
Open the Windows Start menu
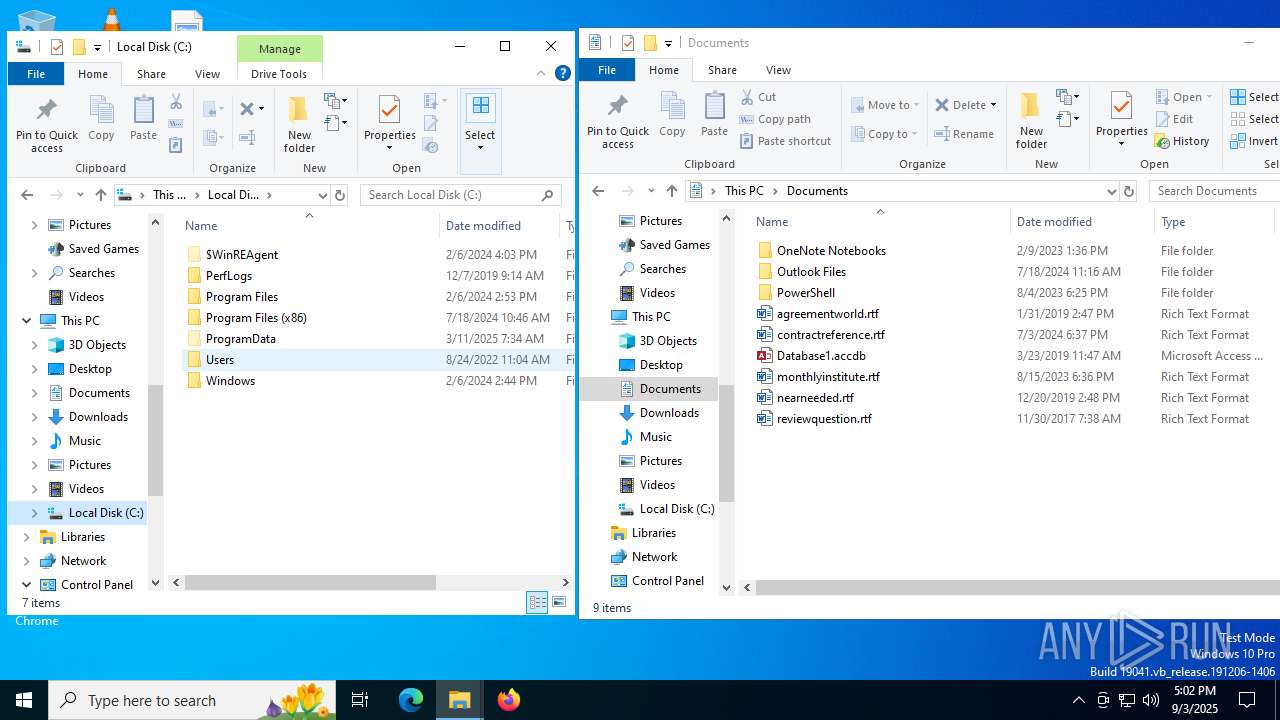tap(24, 700)
